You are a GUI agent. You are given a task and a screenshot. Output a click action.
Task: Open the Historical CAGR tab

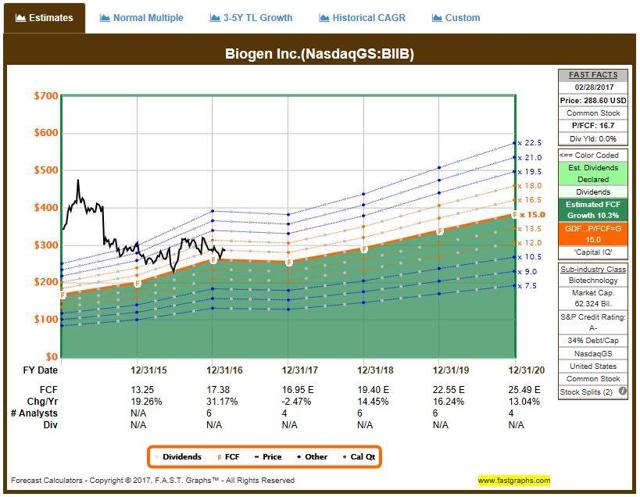(x=362, y=18)
